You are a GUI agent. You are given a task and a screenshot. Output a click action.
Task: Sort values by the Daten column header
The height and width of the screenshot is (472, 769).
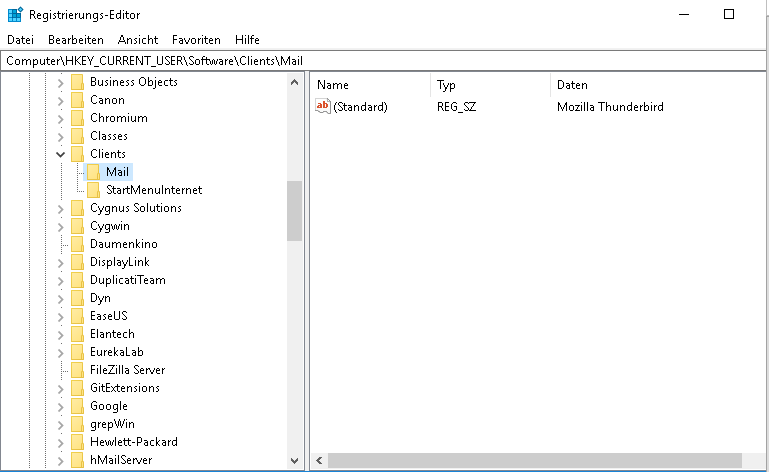[657, 85]
